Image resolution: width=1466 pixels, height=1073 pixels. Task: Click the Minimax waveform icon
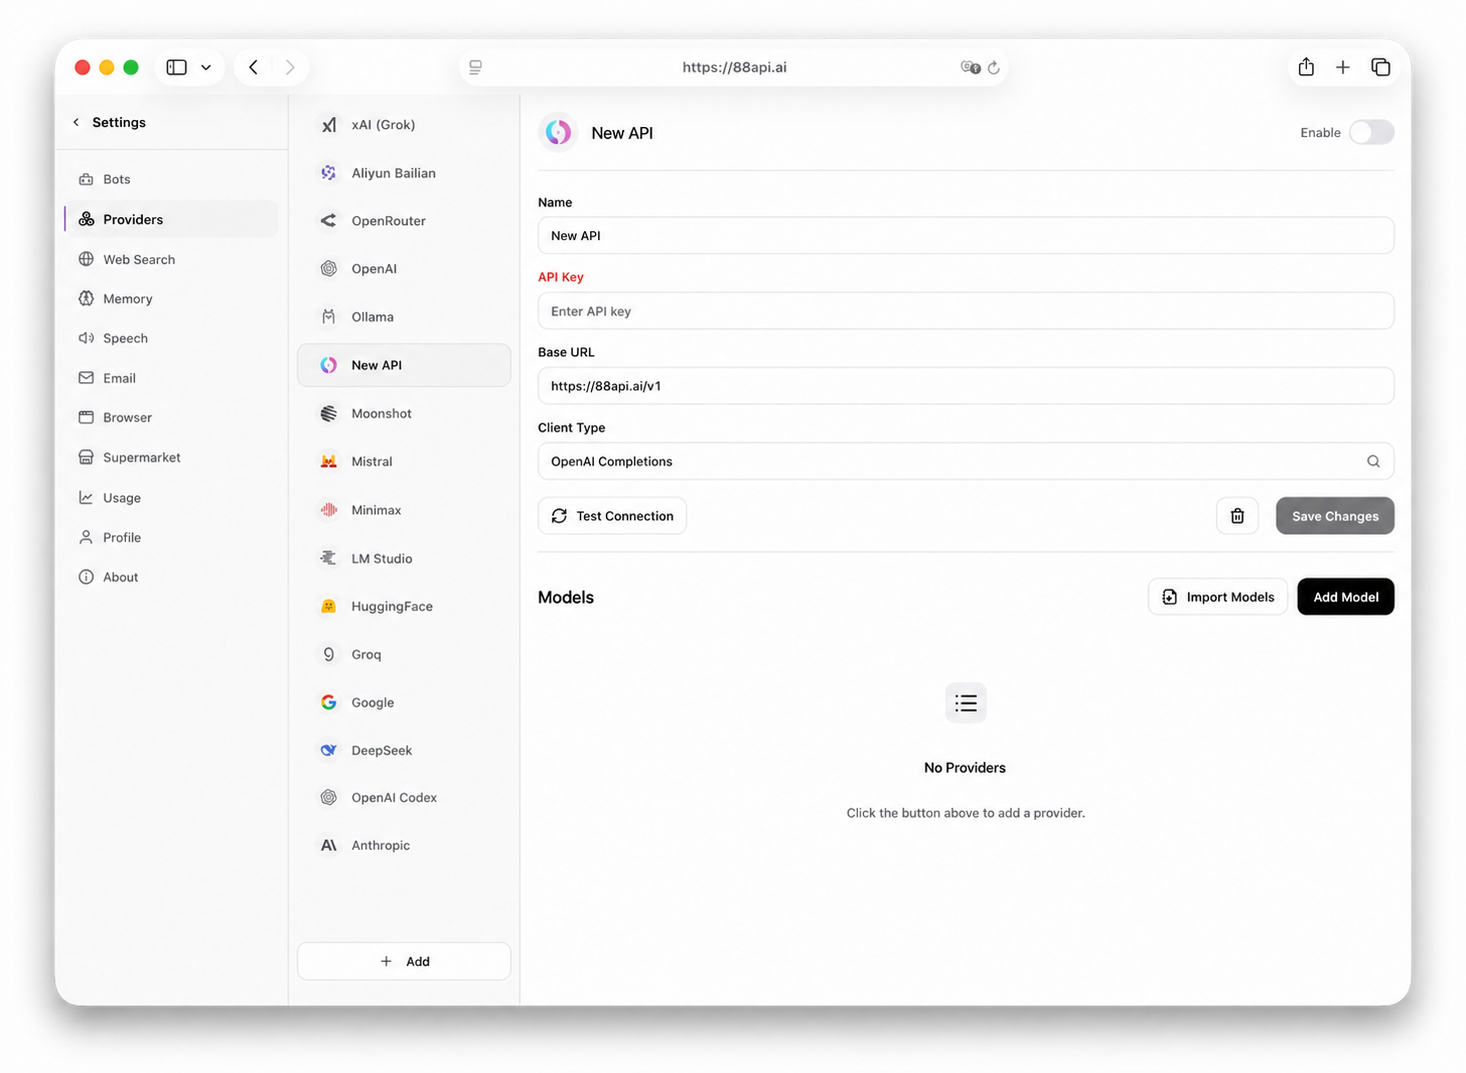click(329, 510)
